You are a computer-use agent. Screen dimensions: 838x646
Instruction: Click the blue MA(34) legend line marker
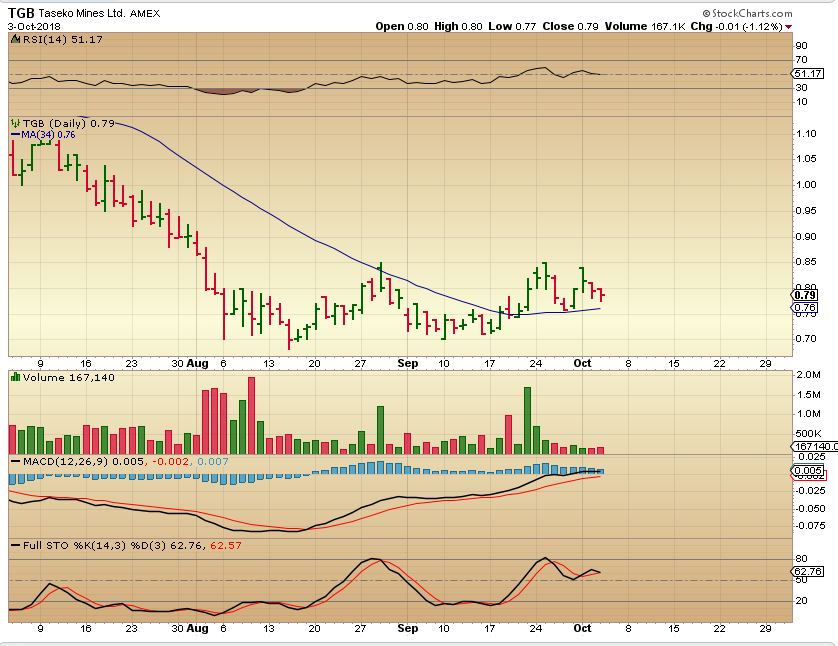point(15,134)
